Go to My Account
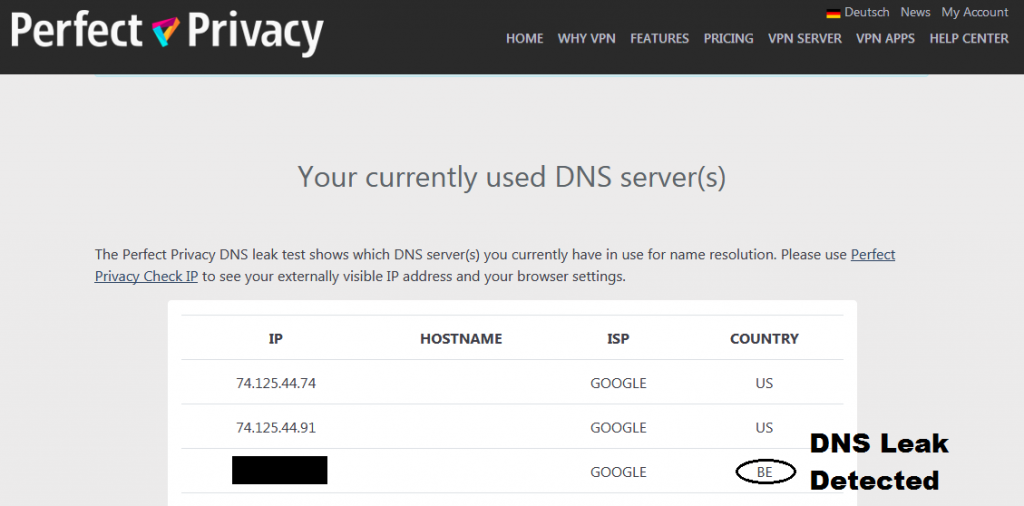This screenshot has width=1024, height=506. point(974,12)
